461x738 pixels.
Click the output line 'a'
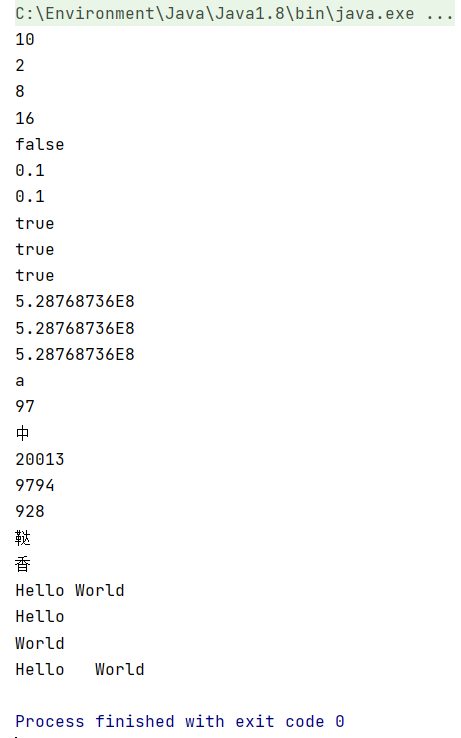[x=20, y=380]
